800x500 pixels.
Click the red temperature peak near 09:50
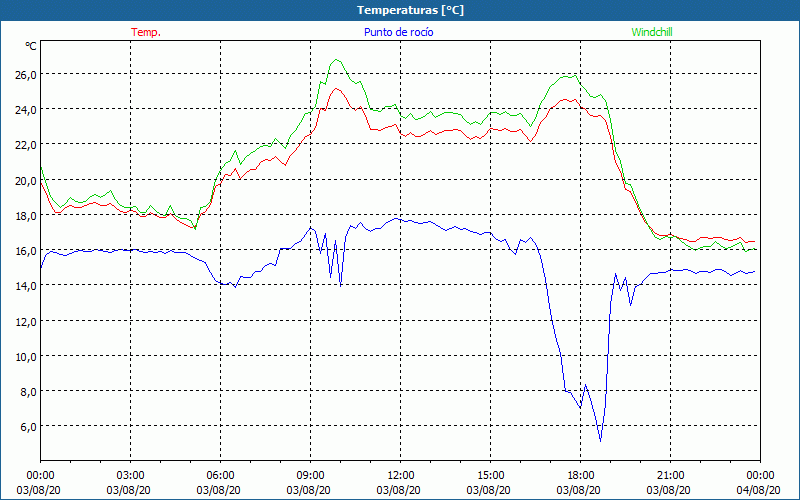(x=336, y=88)
